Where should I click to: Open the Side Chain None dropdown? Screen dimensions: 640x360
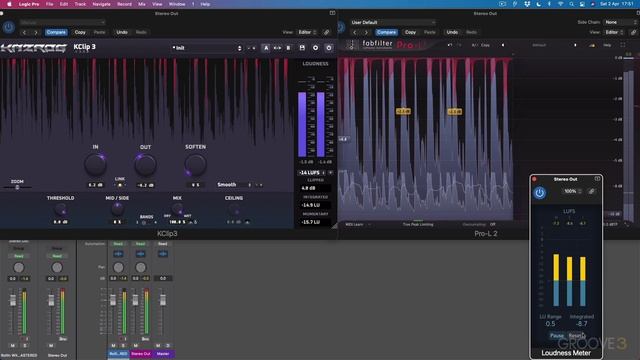click(x=620, y=22)
